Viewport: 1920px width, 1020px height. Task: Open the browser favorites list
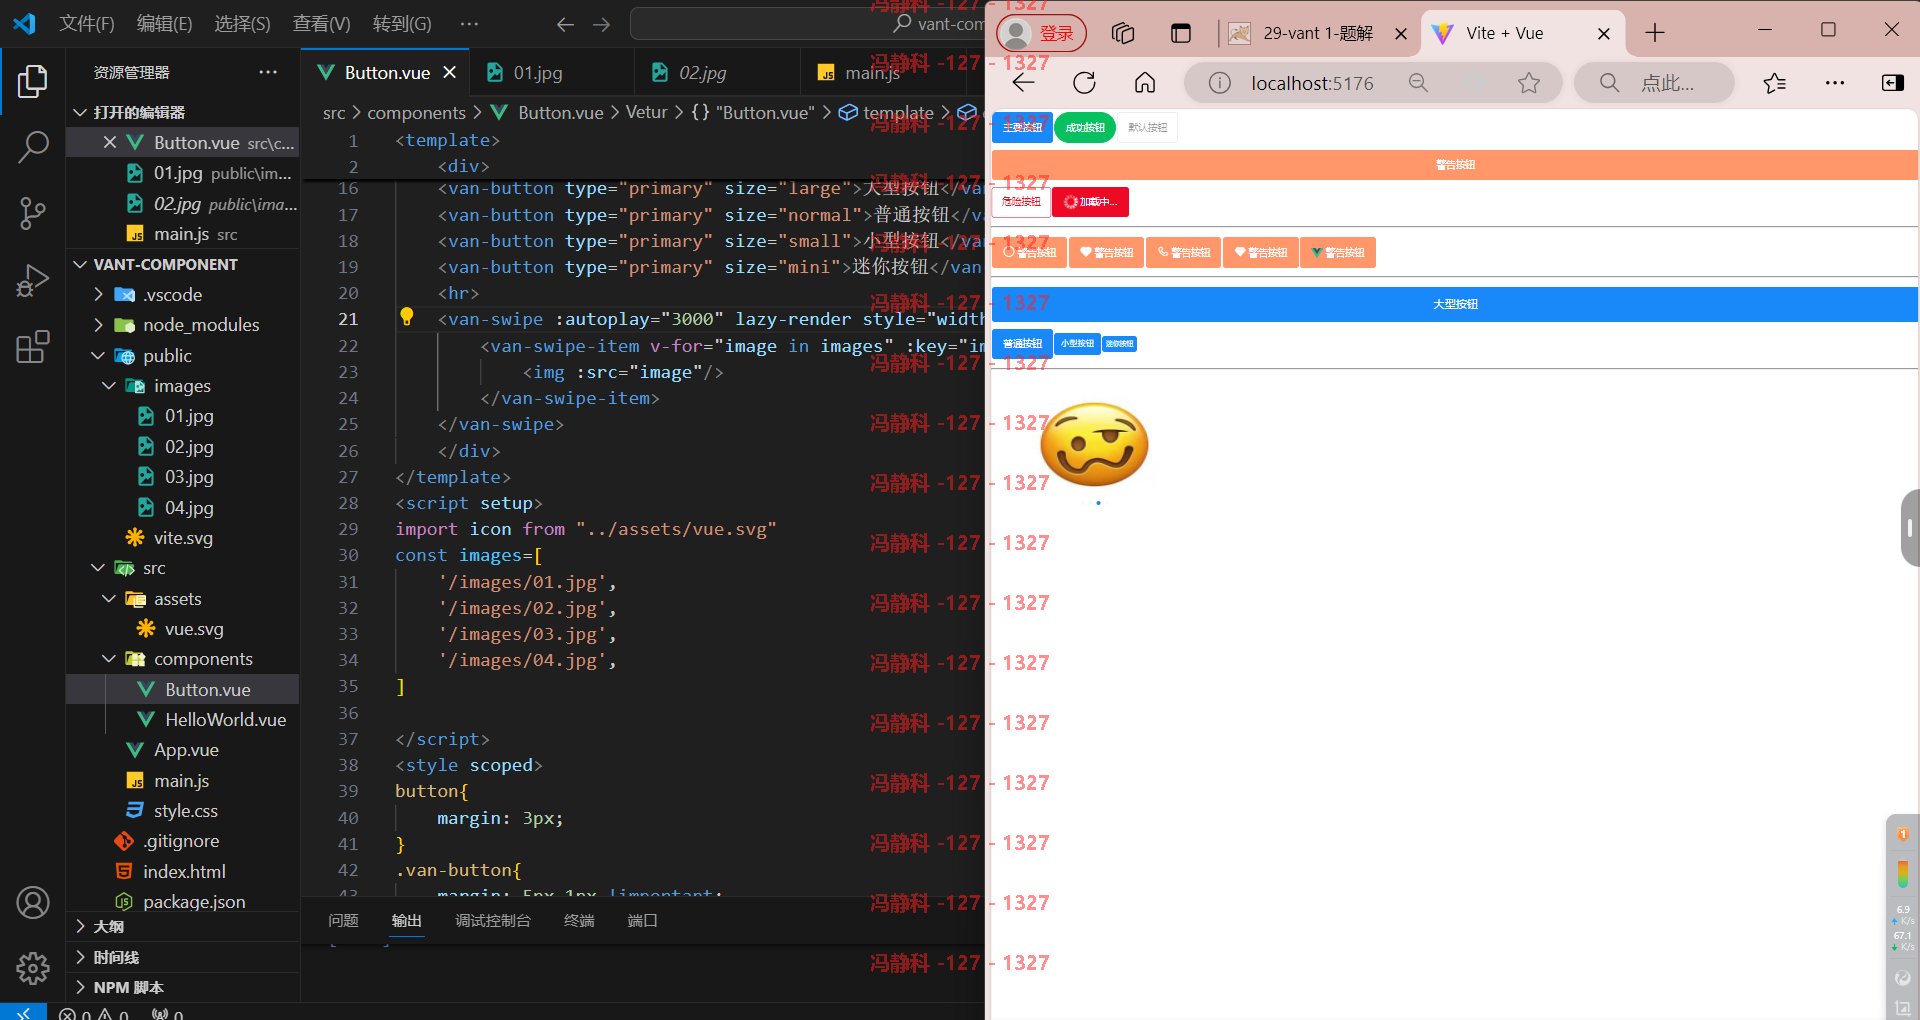coord(1775,83)
